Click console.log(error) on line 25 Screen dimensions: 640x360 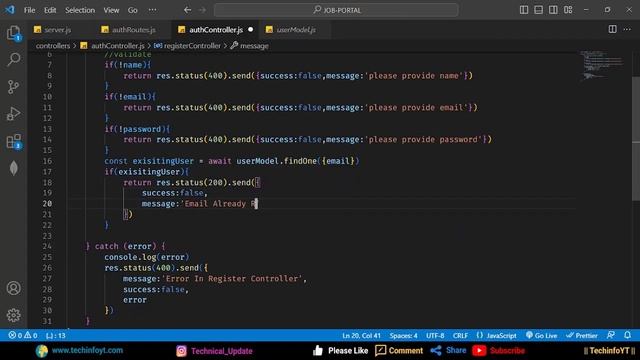pos(147,257)
